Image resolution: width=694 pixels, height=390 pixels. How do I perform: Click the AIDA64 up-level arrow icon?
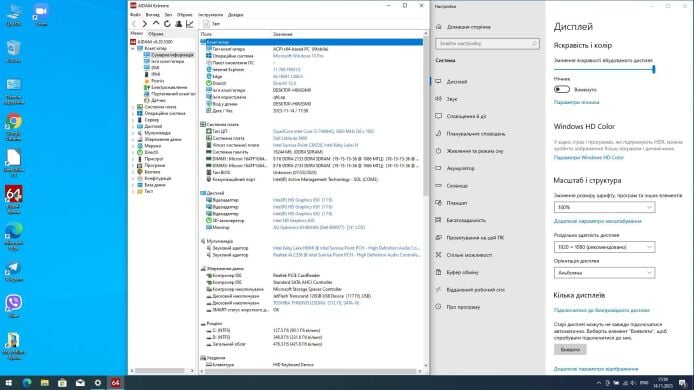(156, 24)
